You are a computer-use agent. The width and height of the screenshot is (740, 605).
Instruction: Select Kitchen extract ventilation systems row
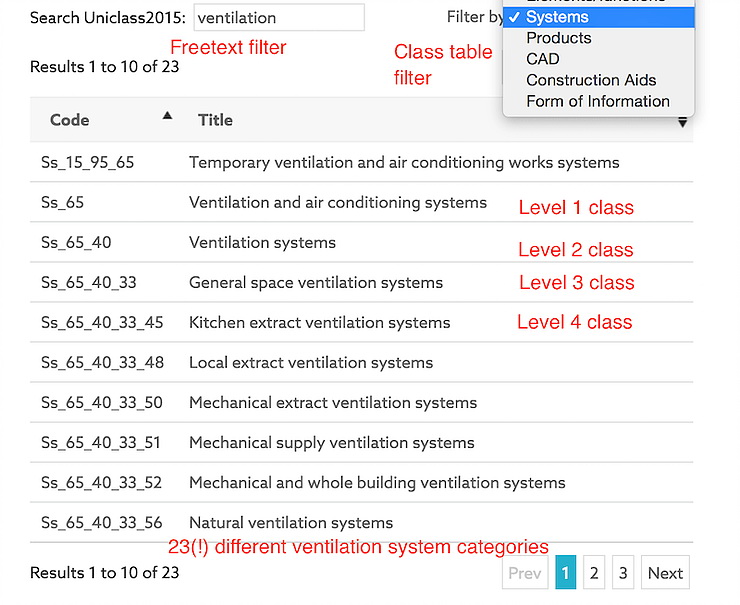click(x=319, y=322)
